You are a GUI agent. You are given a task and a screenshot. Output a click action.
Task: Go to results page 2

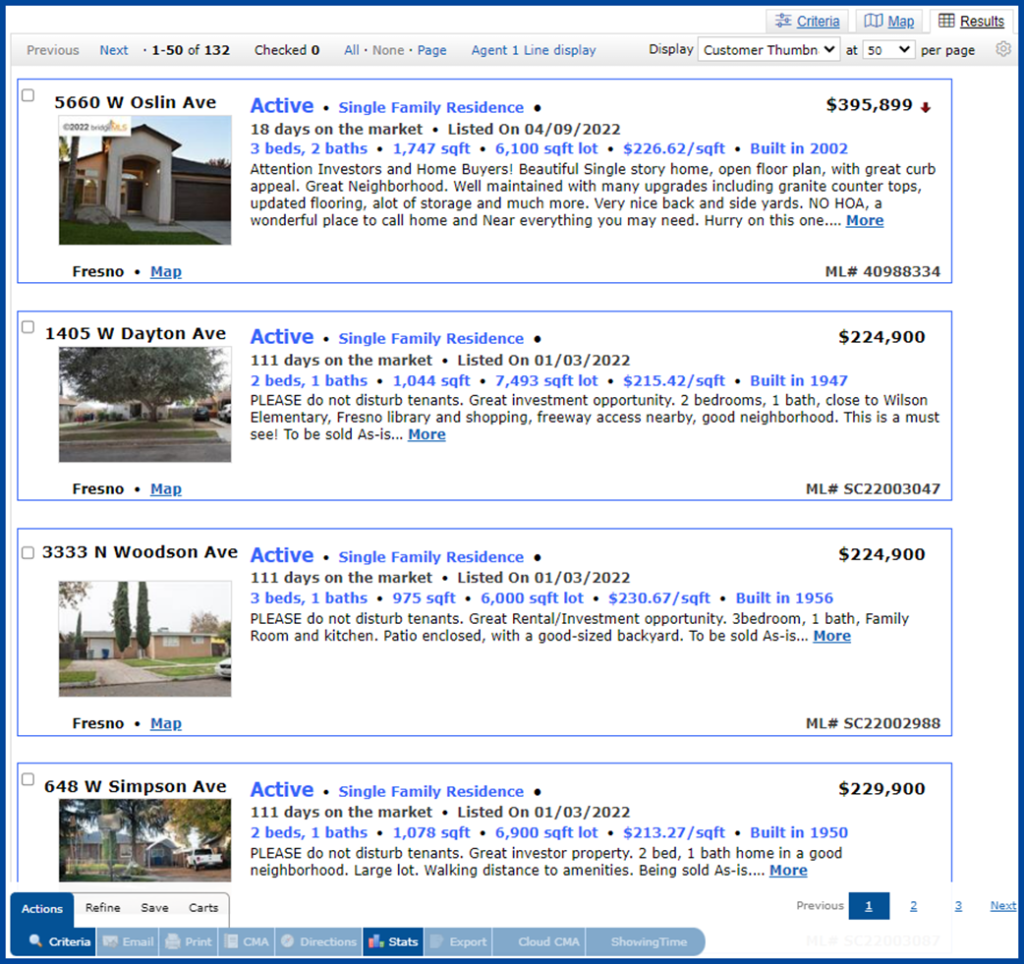click(913, 904)
